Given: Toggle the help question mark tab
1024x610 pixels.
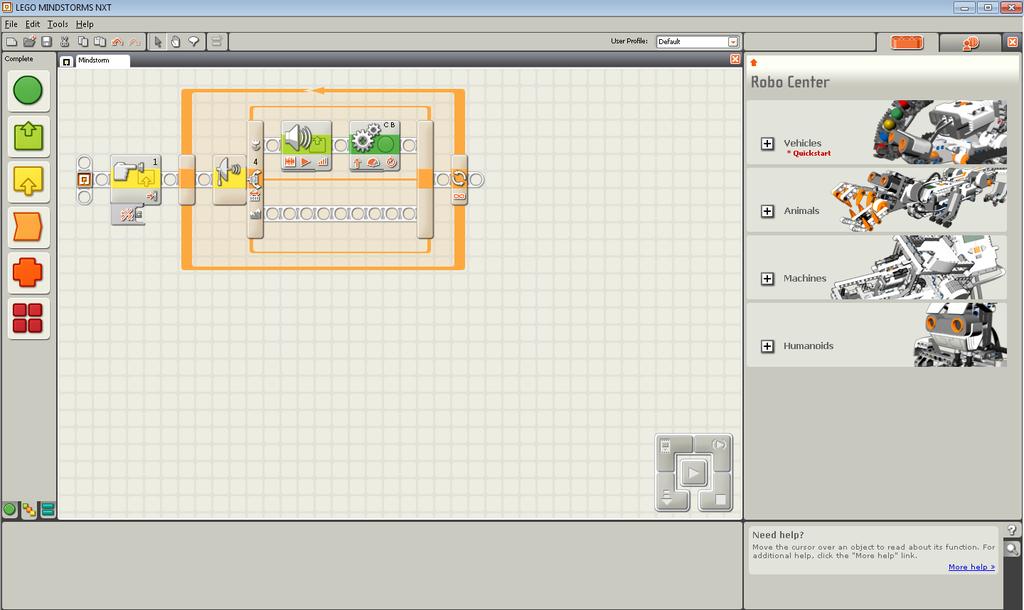Looking at the screenshot, I should (x=1012, y=530).
